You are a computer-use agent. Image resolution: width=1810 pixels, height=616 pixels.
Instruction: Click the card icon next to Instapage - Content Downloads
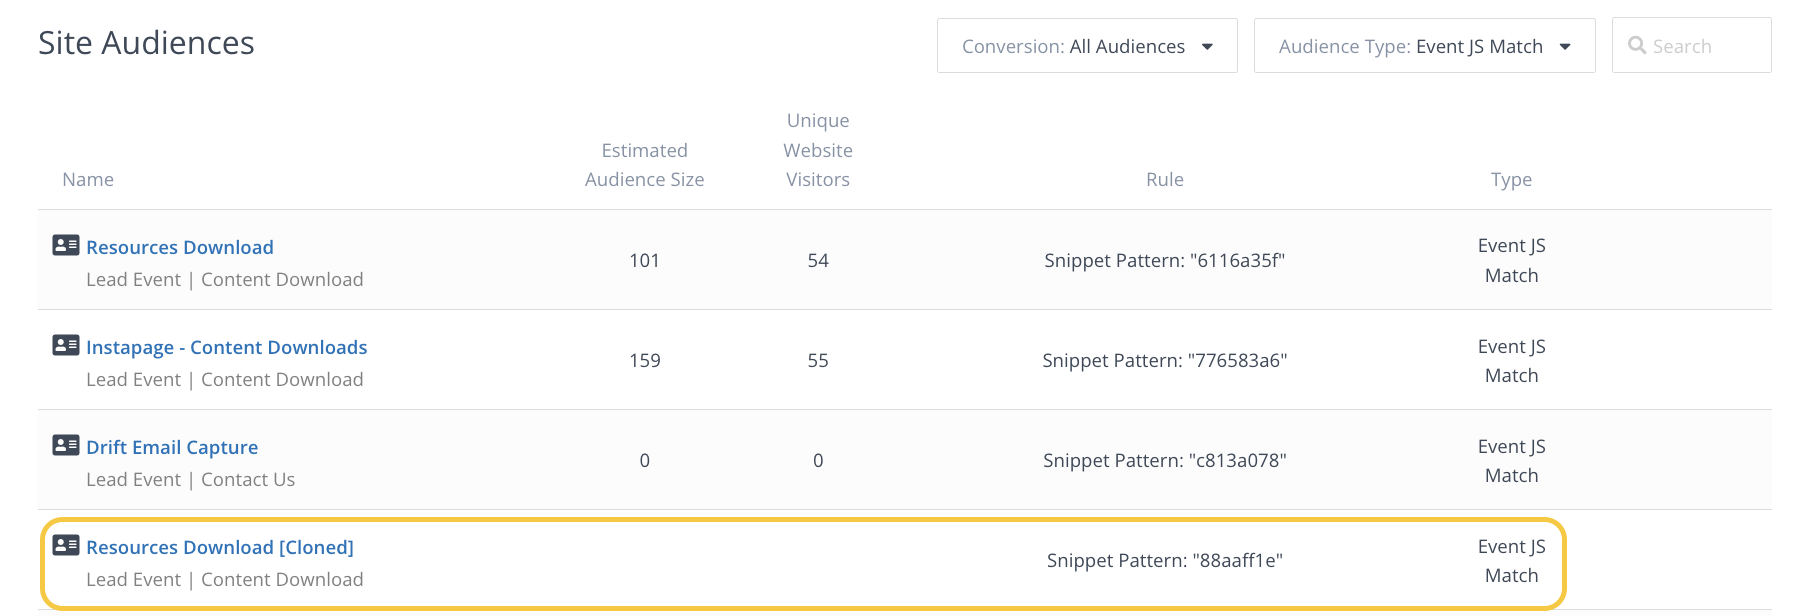click(66, 345)
